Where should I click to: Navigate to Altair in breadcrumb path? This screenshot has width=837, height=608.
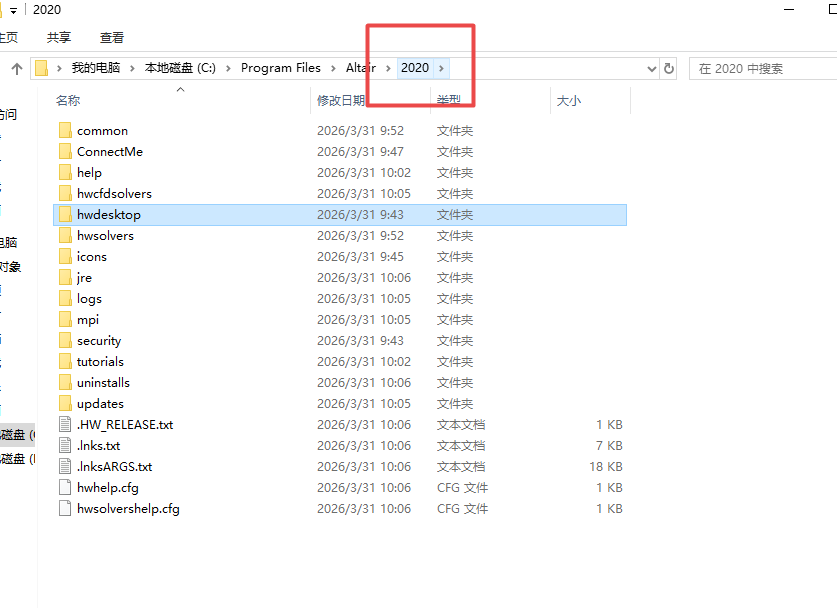[361, 69]
